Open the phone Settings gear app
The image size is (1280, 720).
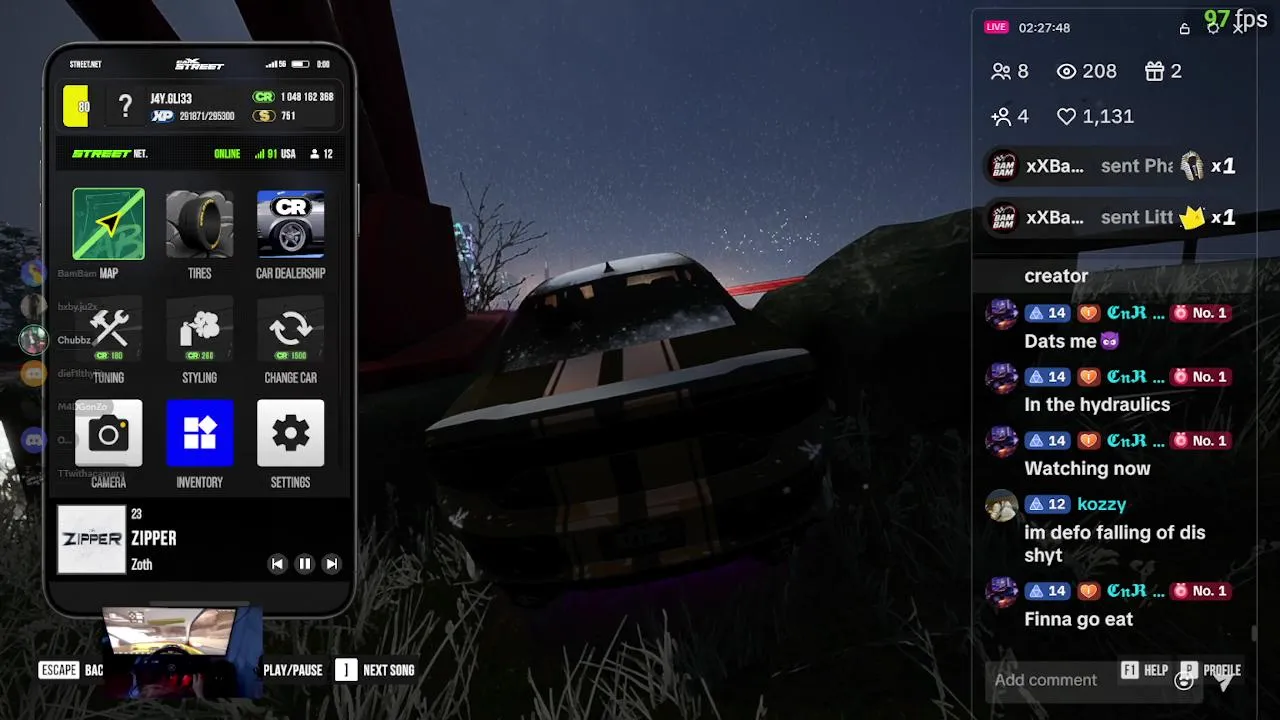290,433
